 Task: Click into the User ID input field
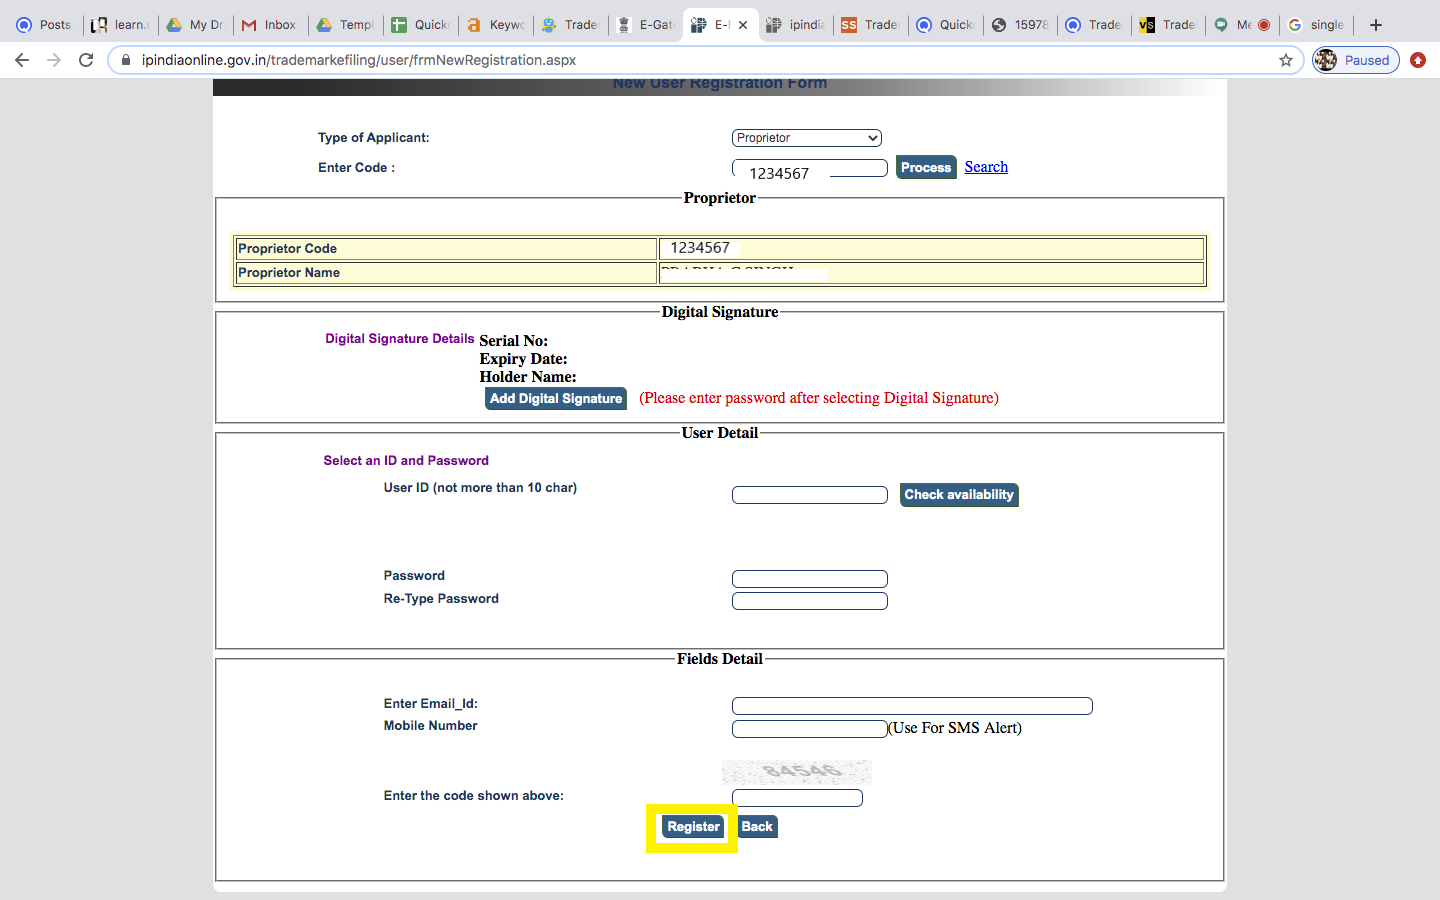click(809, 495)
